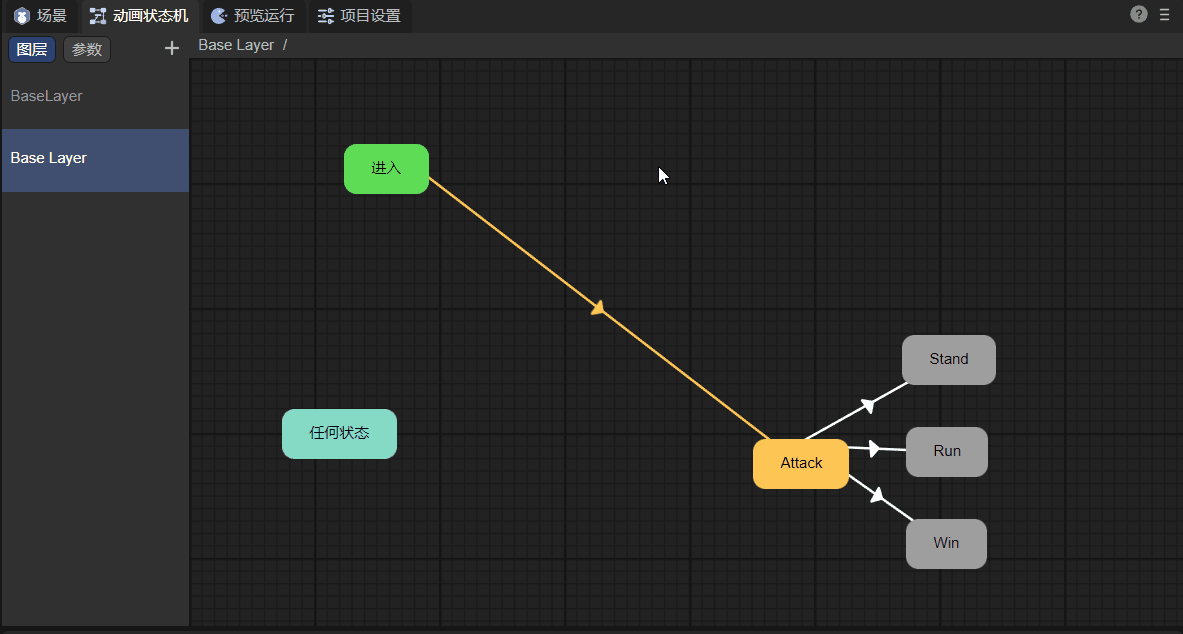Select the BaseLayer item in list
The height and width of the screenshot is (634, 1183).
tap(47, 96)
